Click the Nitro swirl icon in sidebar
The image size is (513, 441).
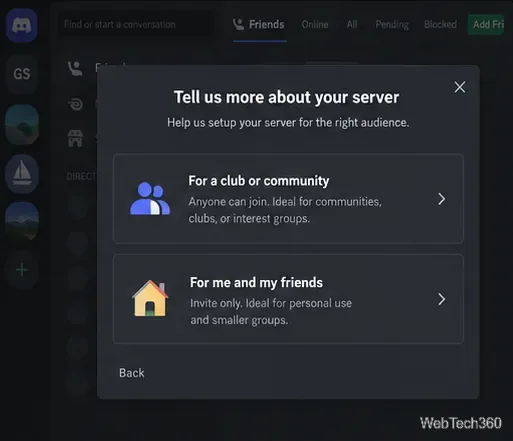(75, 104)
